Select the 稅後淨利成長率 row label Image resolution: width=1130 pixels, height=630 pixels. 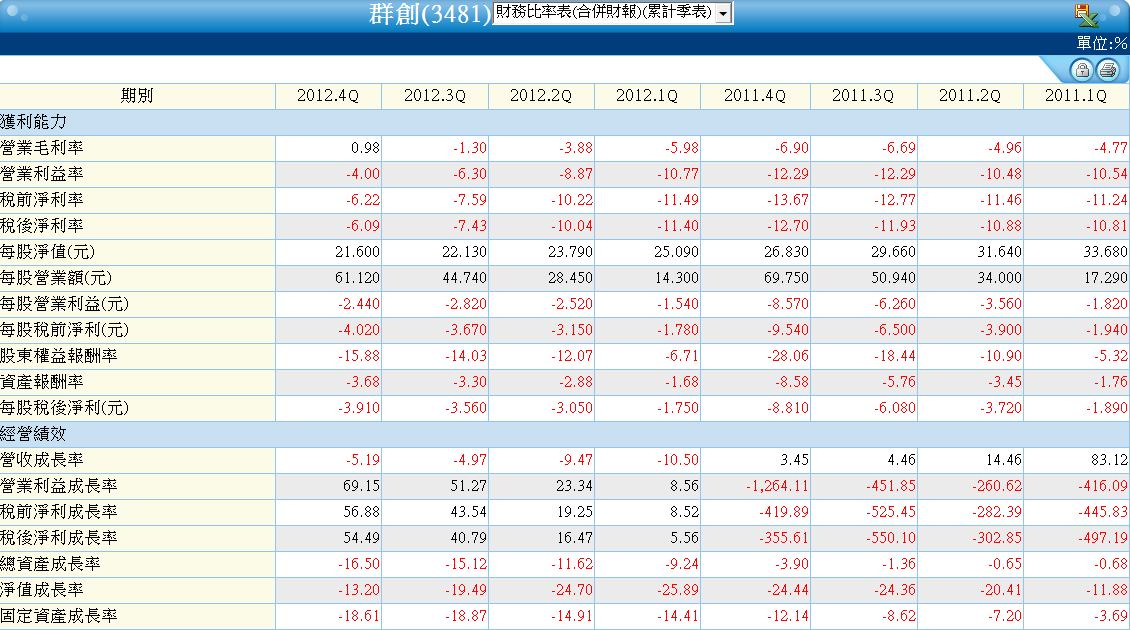pyautogui.click(x=58, y=538)
